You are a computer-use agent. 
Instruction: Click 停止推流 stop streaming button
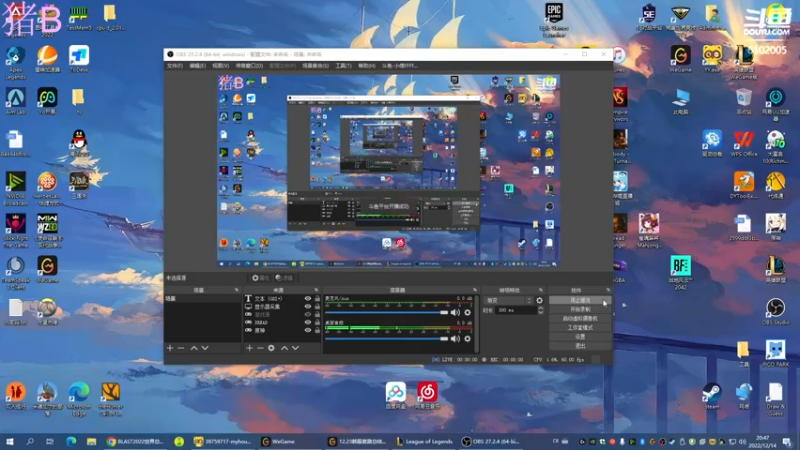pyautogui.click(x=580, y=301)
